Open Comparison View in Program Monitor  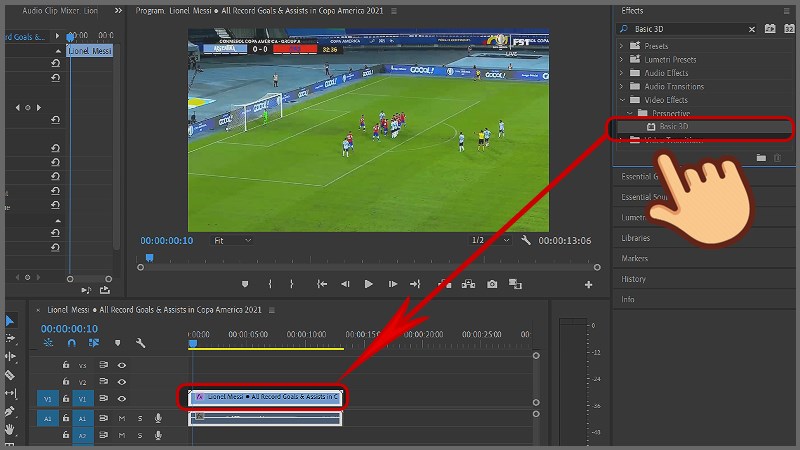coord(515,284)
